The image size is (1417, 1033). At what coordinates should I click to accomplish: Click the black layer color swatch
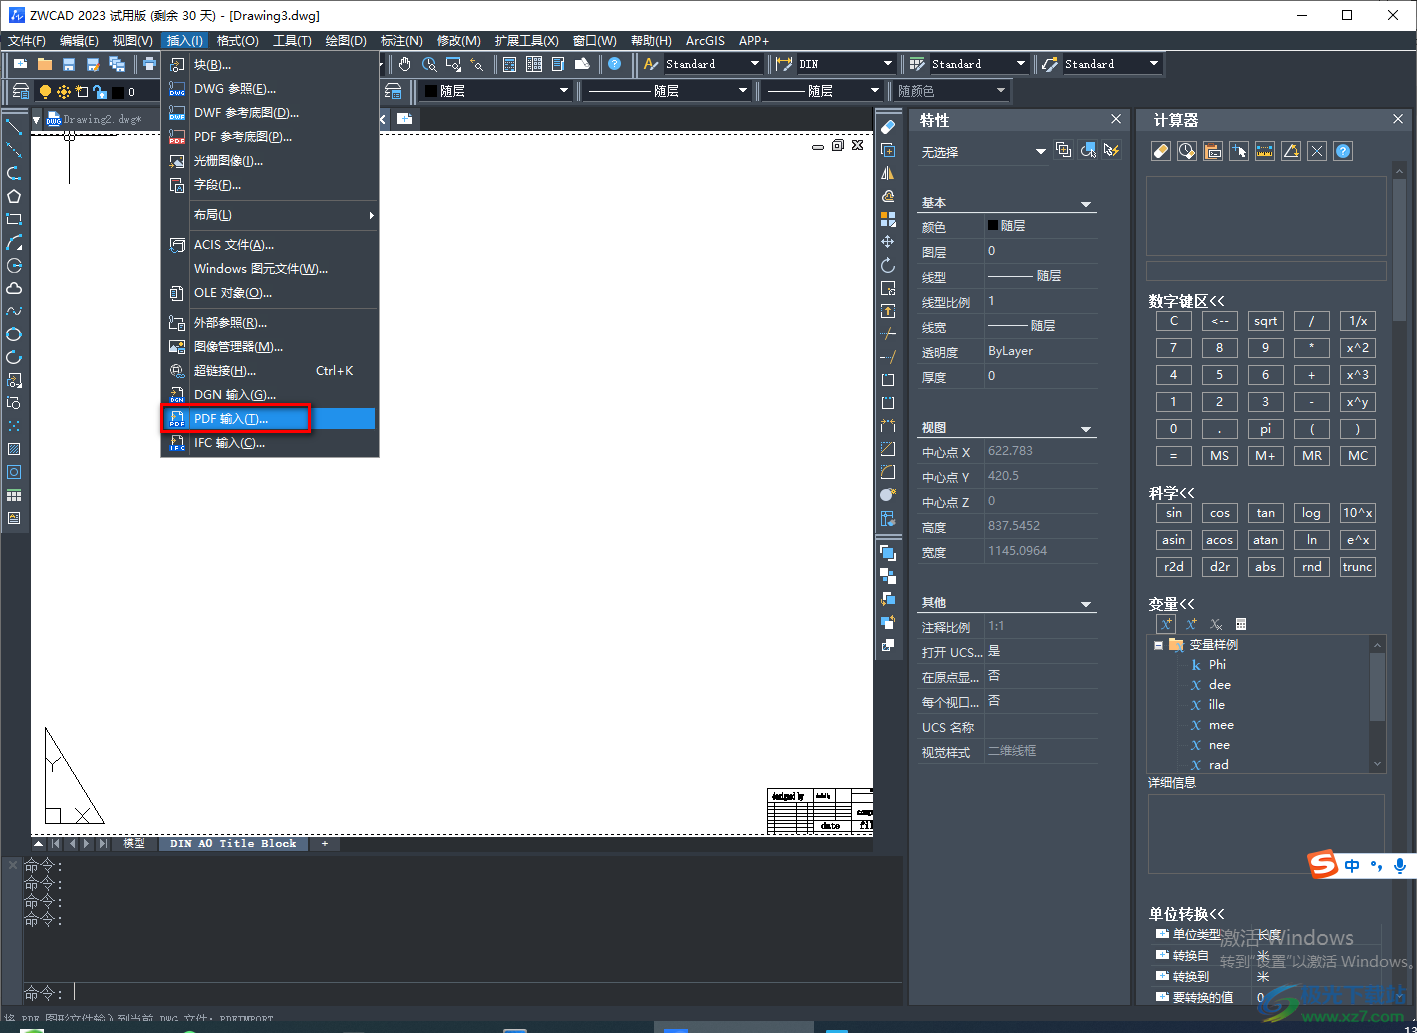point(117,92)
